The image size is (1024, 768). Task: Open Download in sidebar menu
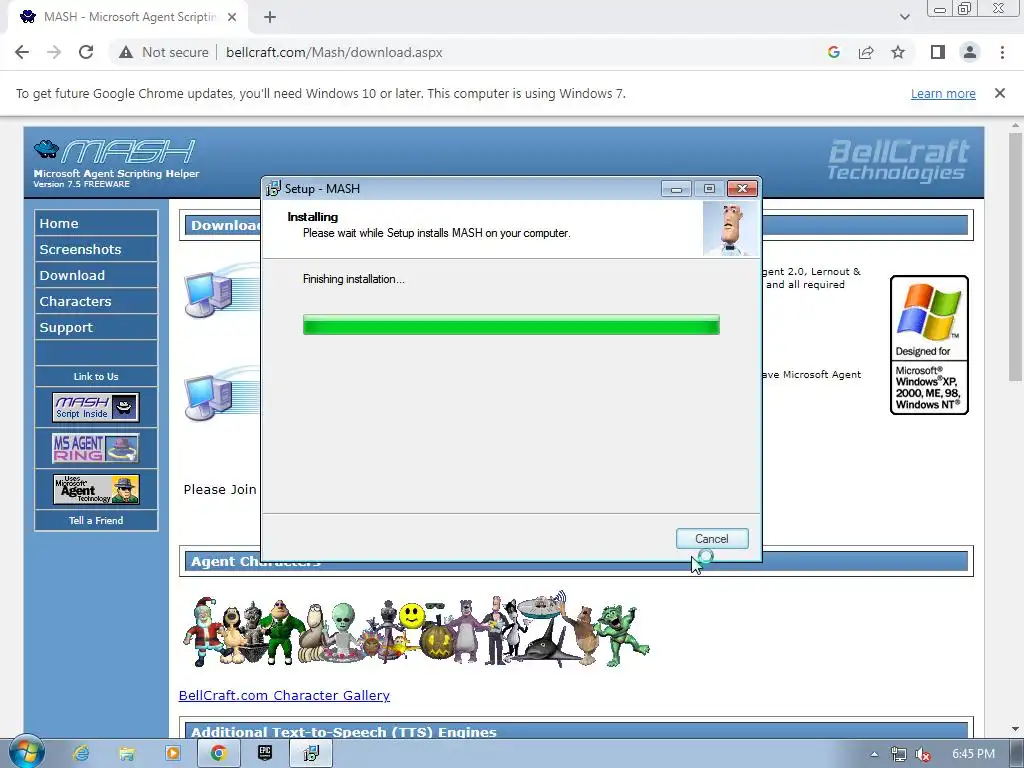[96, 276]
